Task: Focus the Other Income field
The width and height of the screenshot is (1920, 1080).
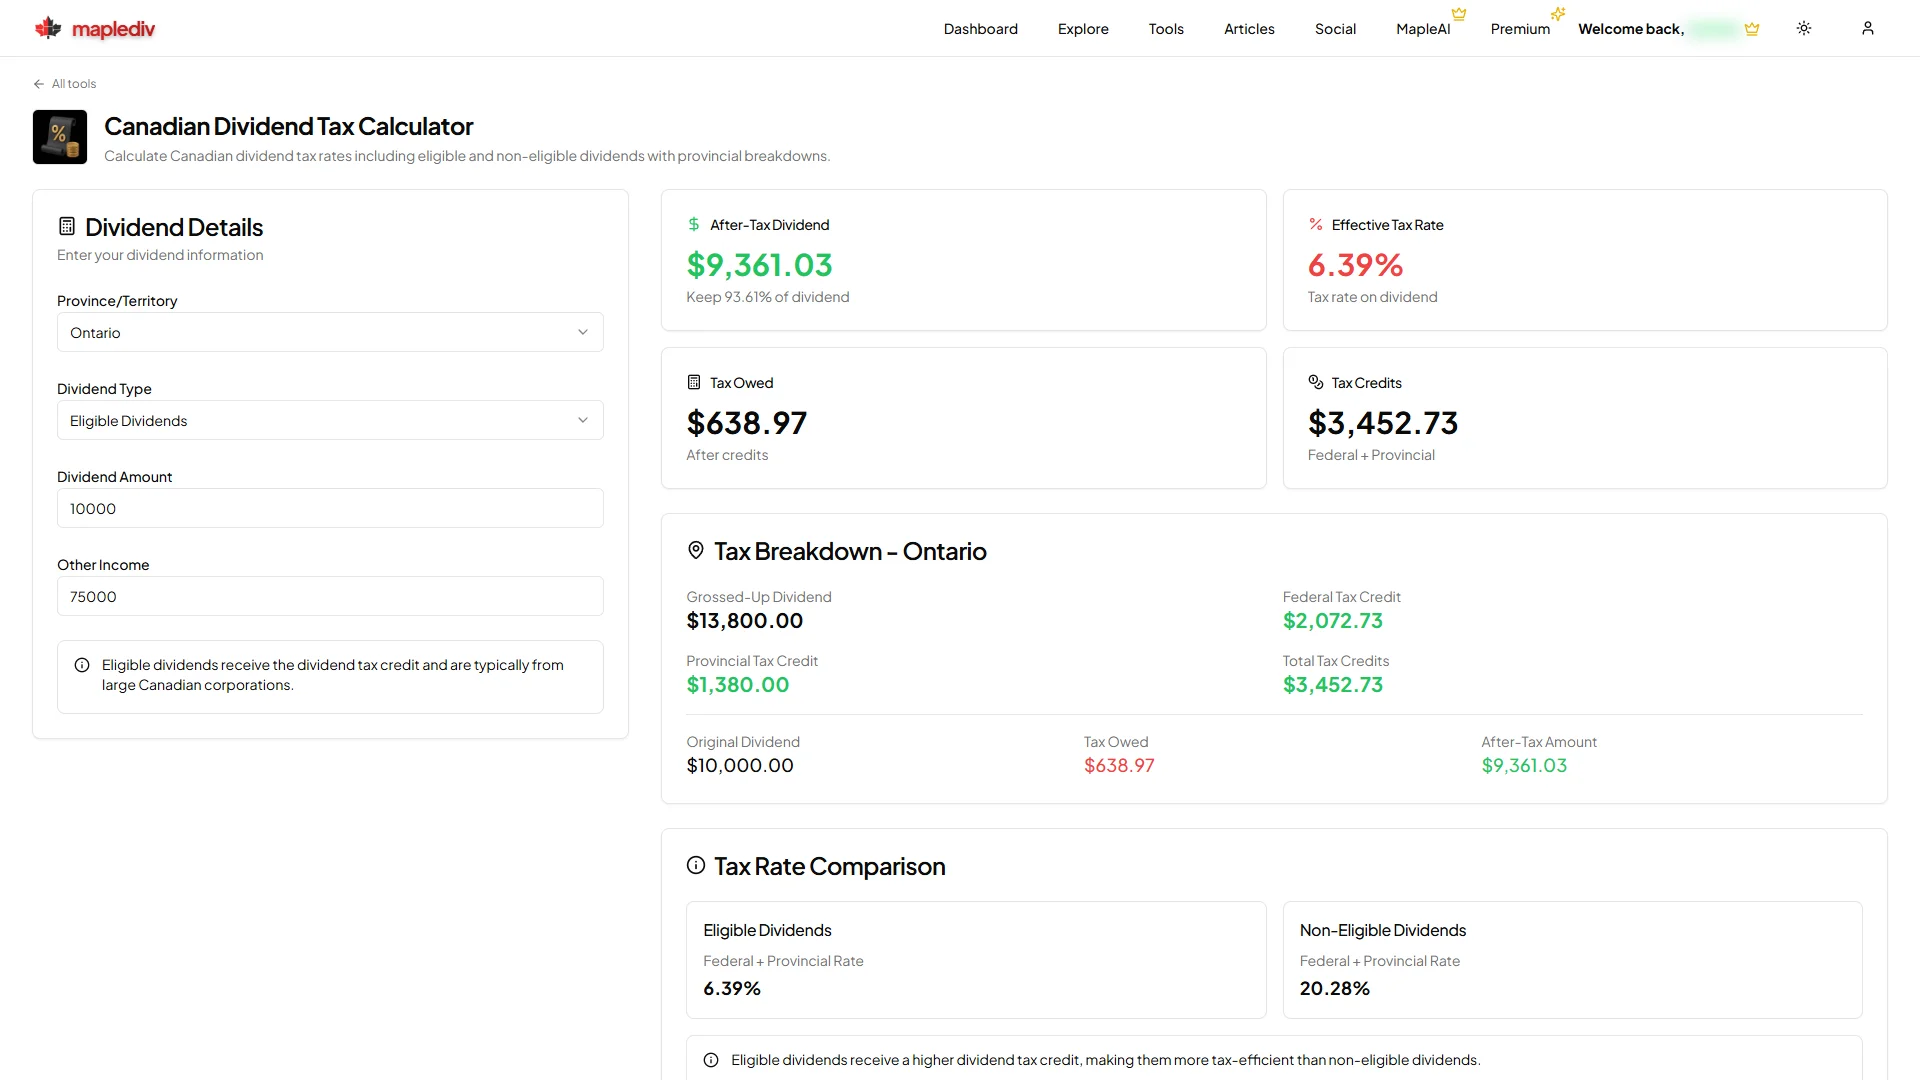Action: pyautogui.click(x=330, y=596)
